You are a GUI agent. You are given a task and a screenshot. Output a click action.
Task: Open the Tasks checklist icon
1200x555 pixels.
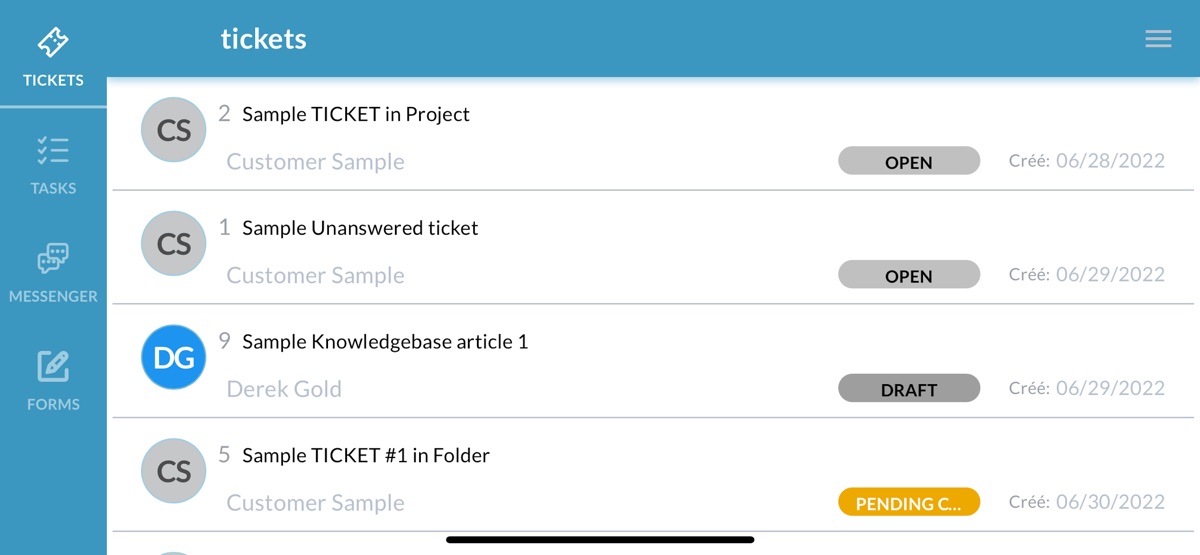click(x=53, y=151)
